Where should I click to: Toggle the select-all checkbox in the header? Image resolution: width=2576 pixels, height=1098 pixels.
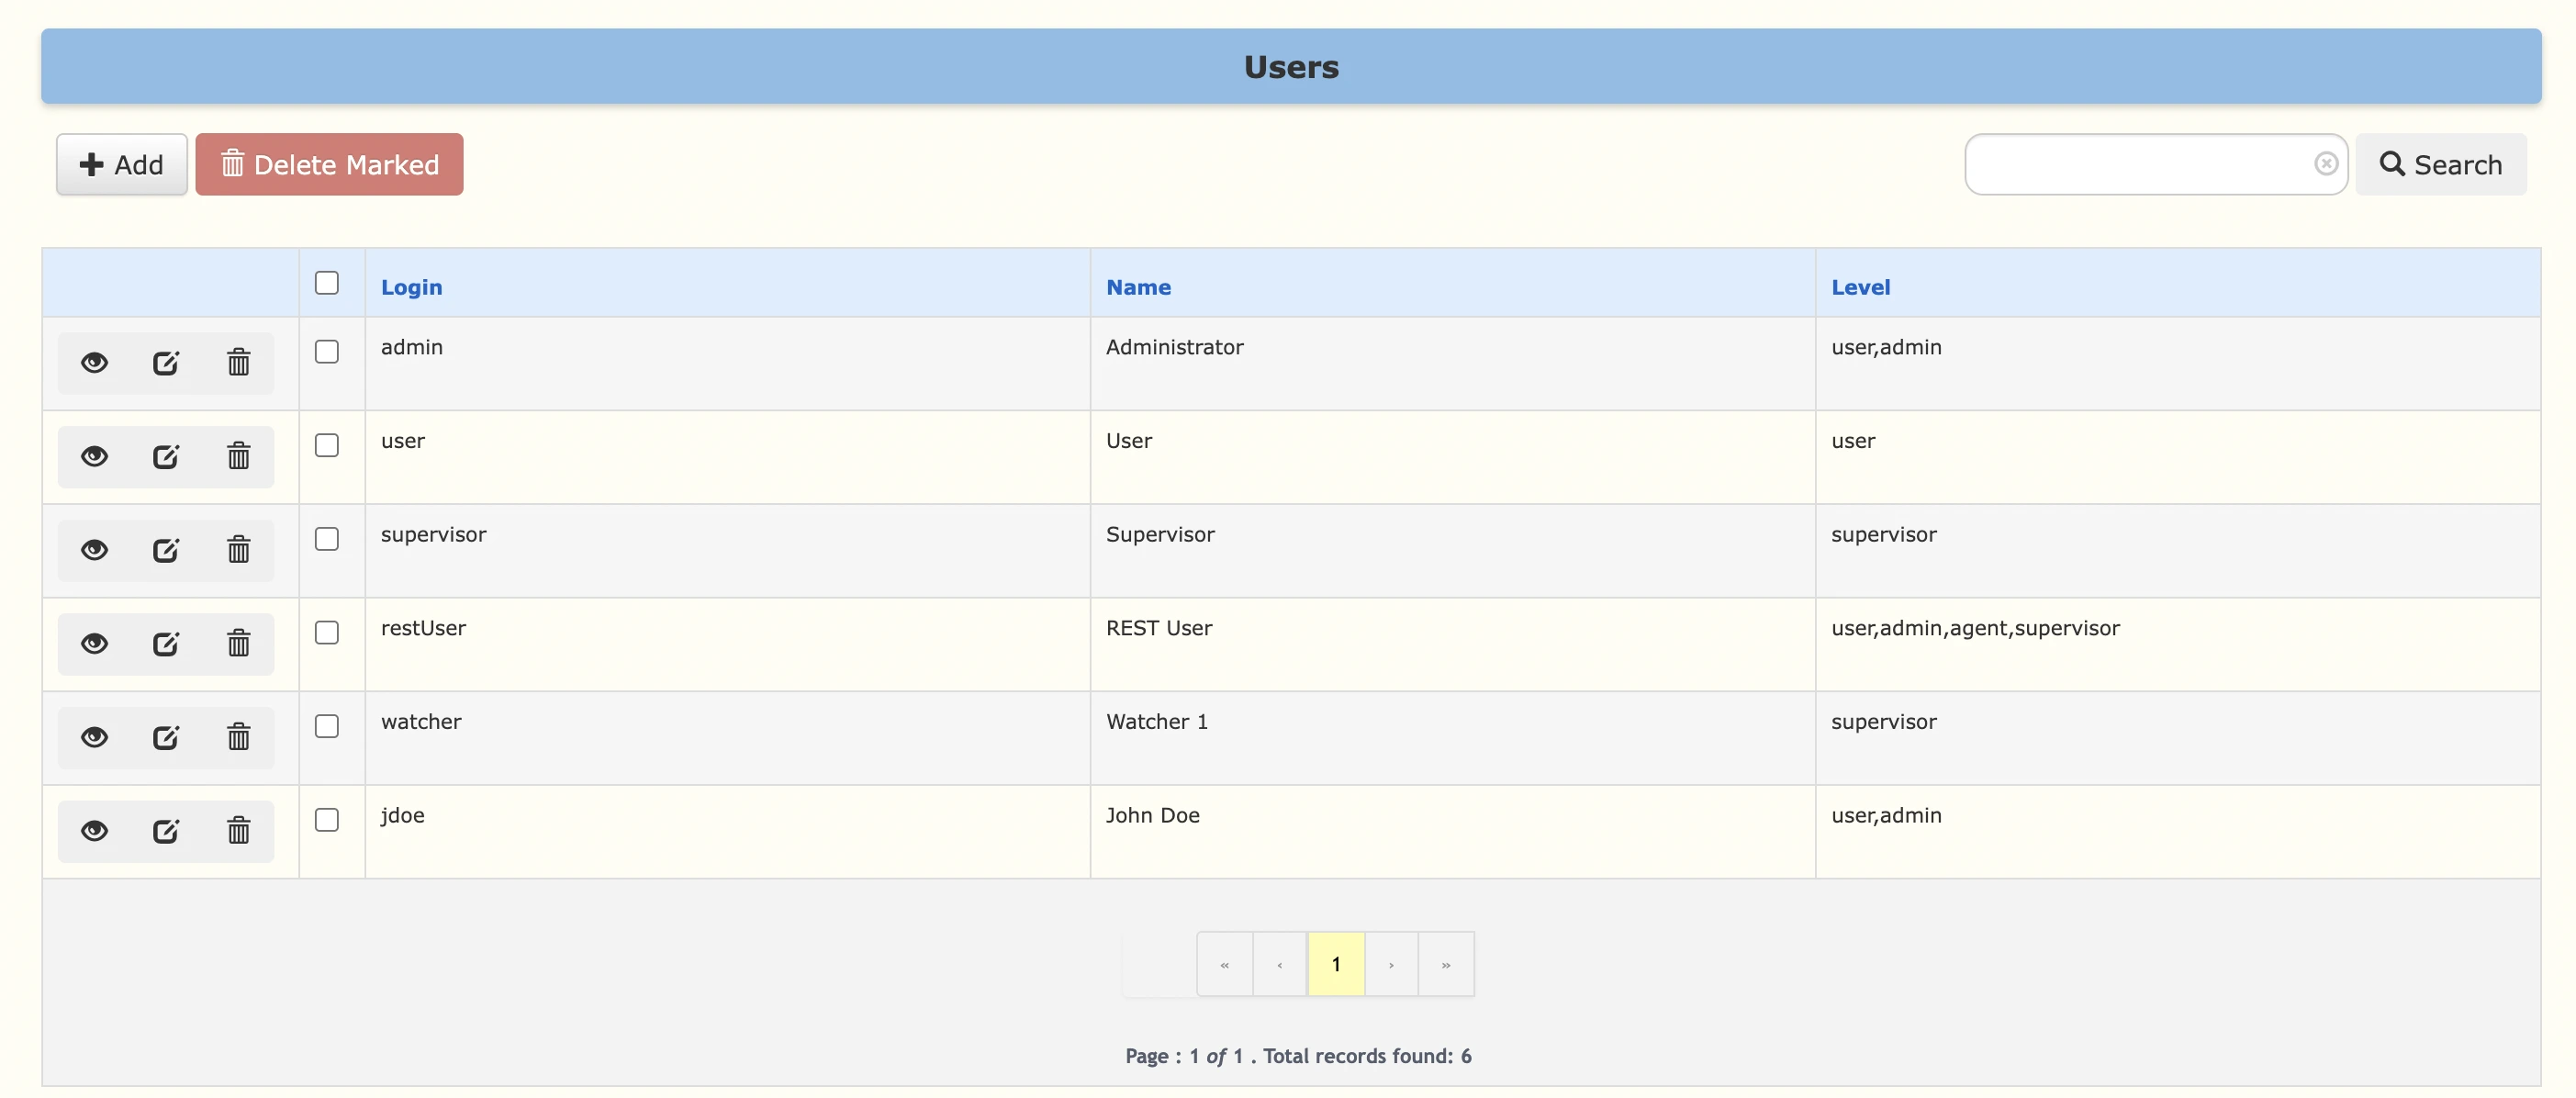[x=327, y=283]
